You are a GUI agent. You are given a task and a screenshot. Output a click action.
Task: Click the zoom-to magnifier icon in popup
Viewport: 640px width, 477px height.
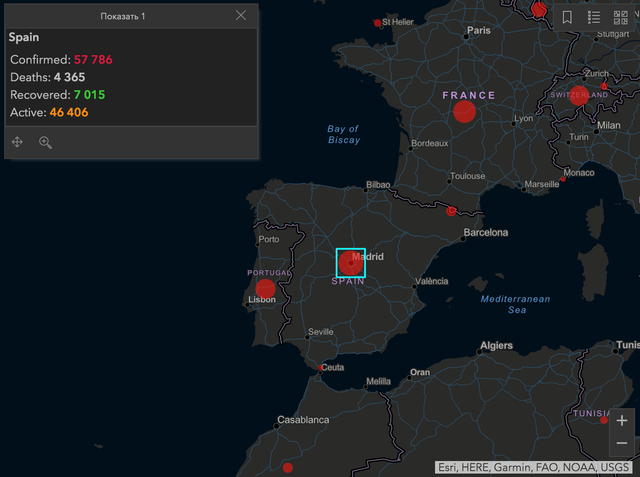[x=45, y=143]
